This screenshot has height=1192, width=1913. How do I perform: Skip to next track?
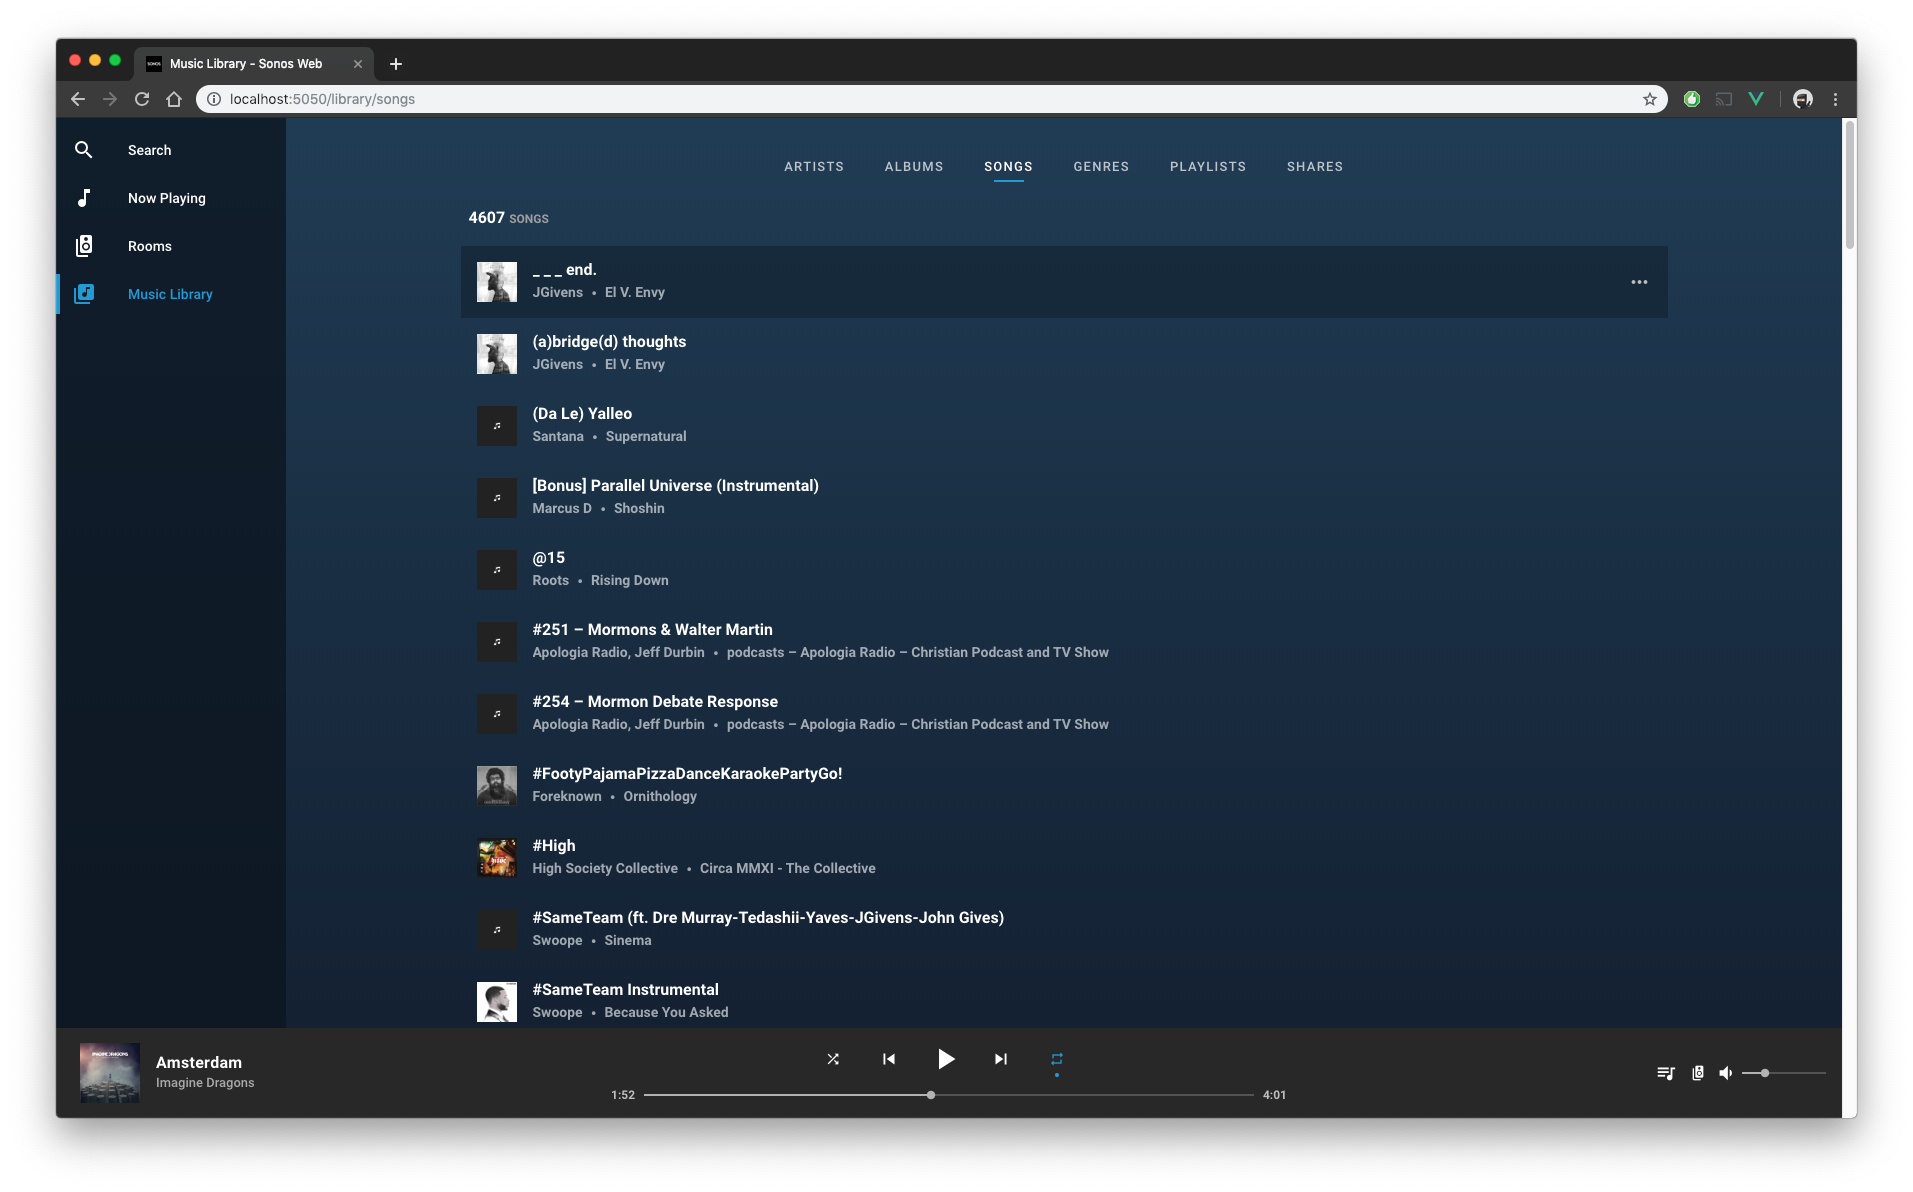(1001, 1059)
